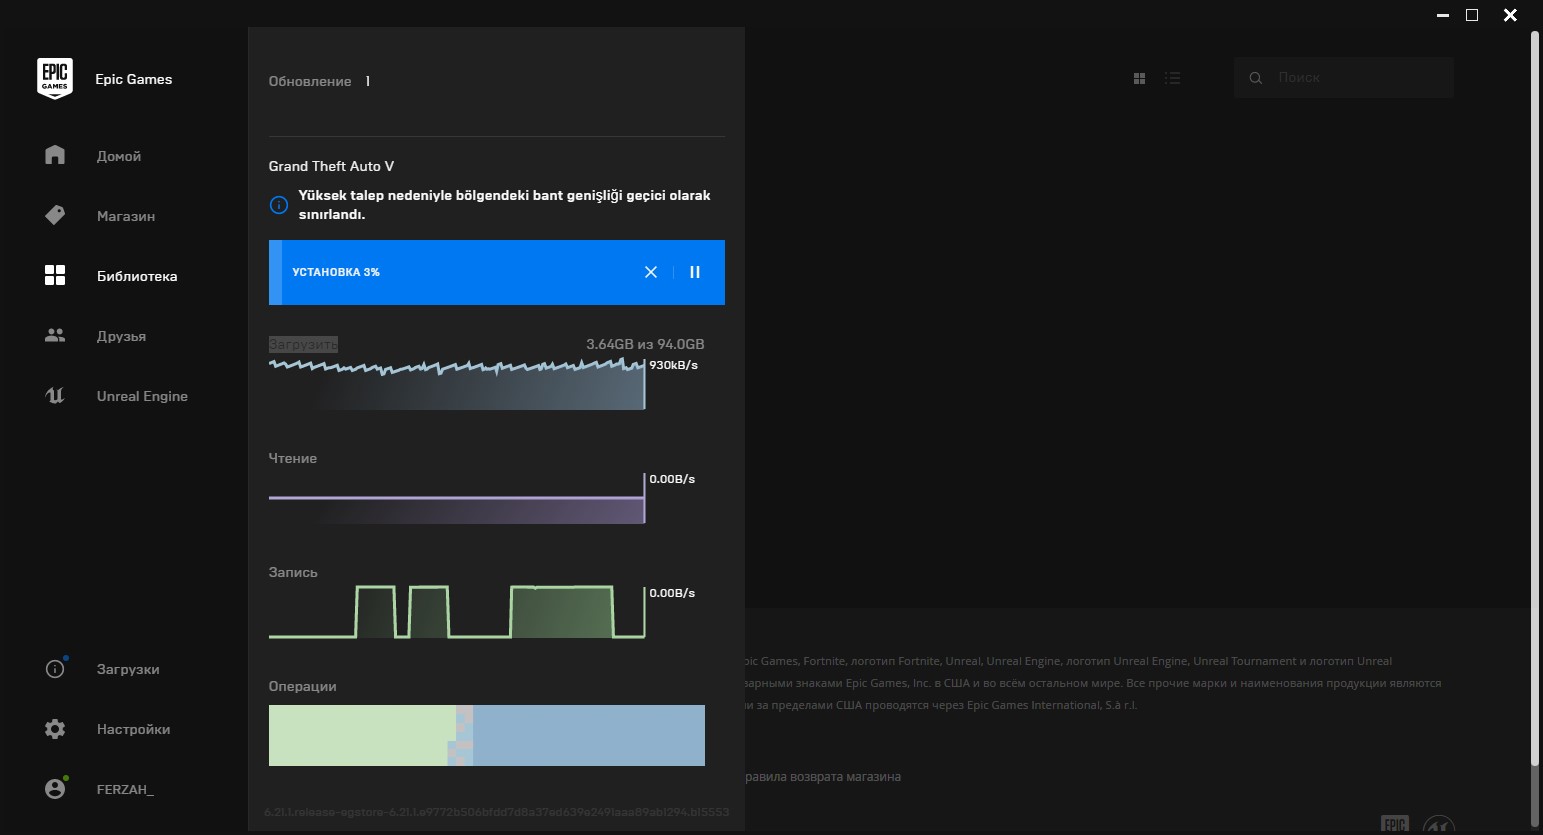Screen dimensions: 1543x835
Task: Click the four-squares icon beside Библиотека
Action: coord(55,275)
